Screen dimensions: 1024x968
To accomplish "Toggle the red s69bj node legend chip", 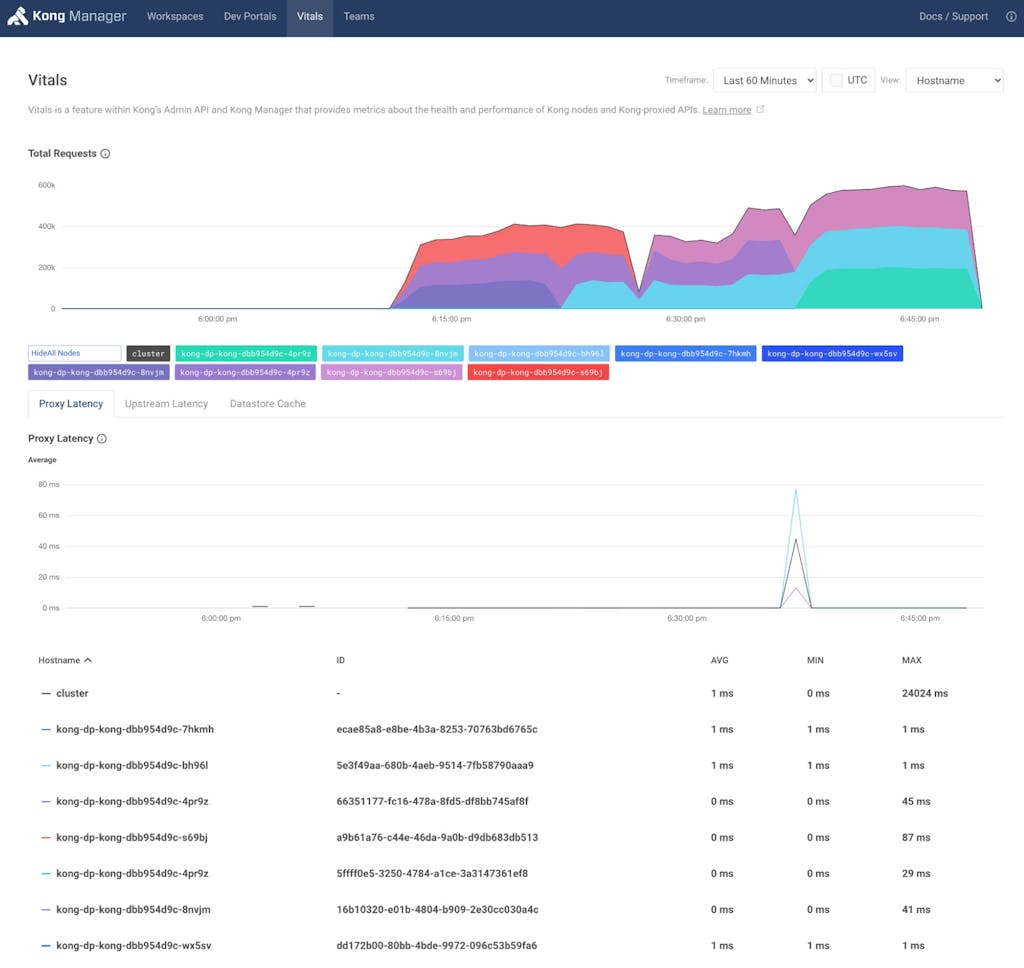I will [x=538, y=372].
